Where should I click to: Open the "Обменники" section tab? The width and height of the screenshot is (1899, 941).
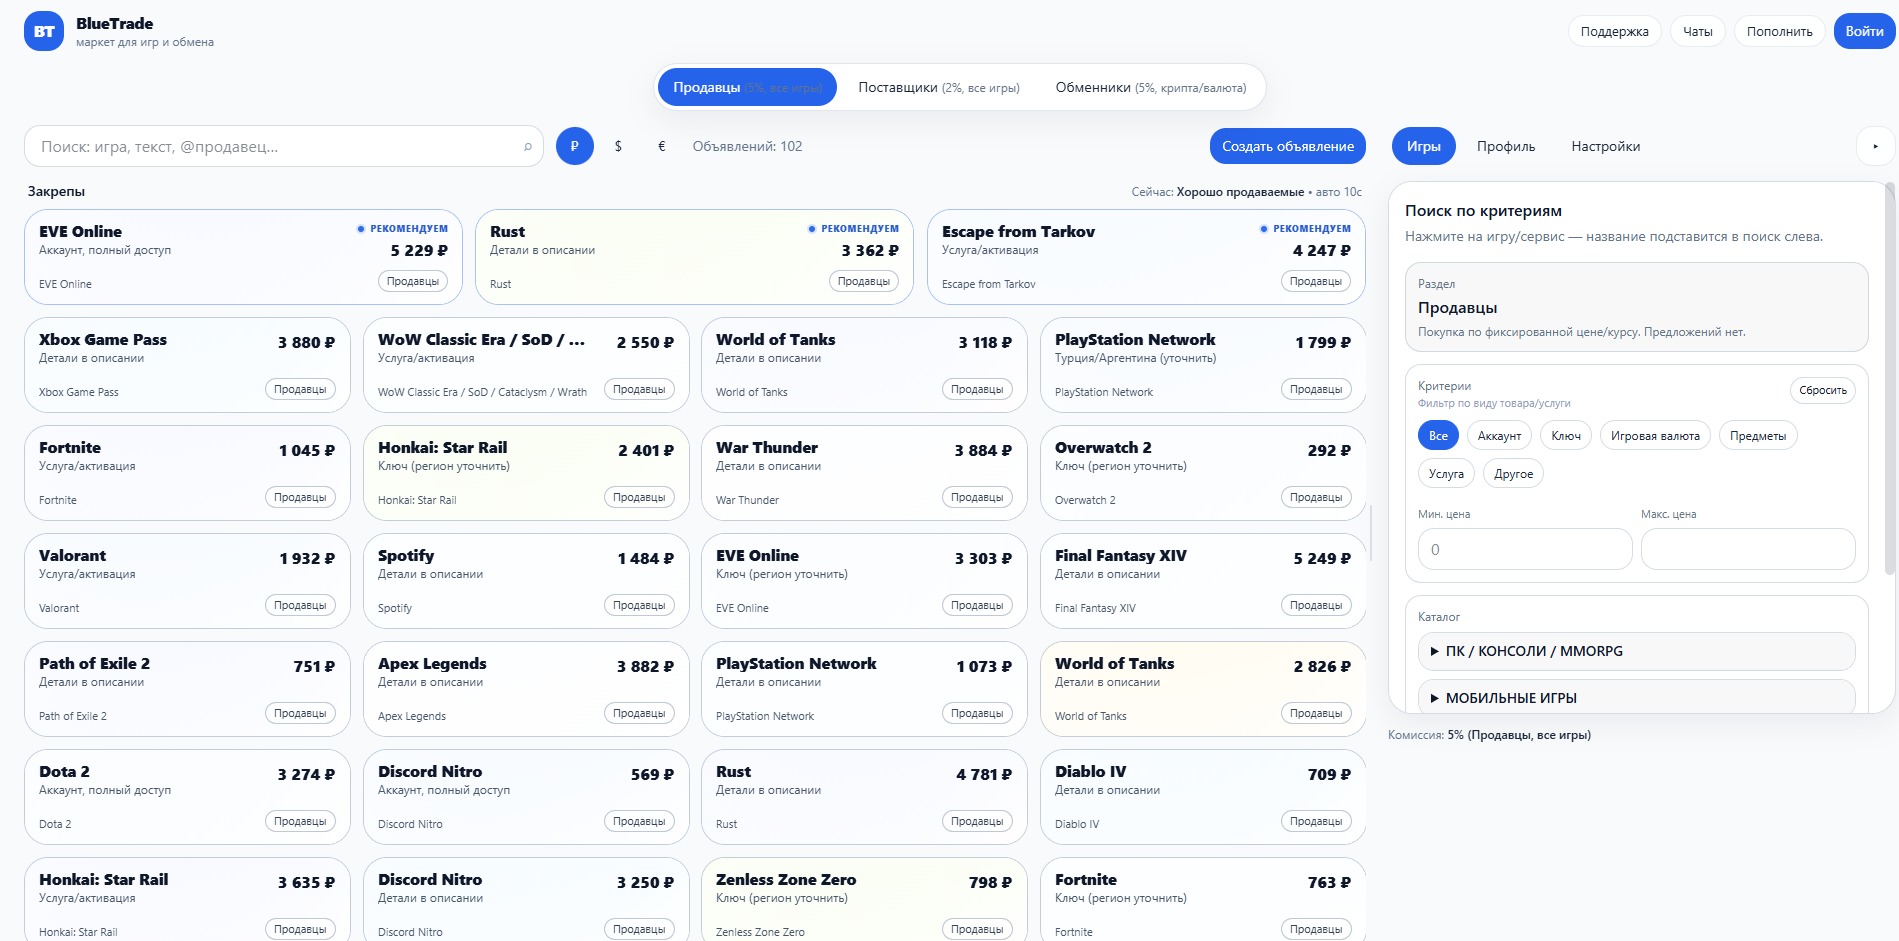(x=1151, y=87)
